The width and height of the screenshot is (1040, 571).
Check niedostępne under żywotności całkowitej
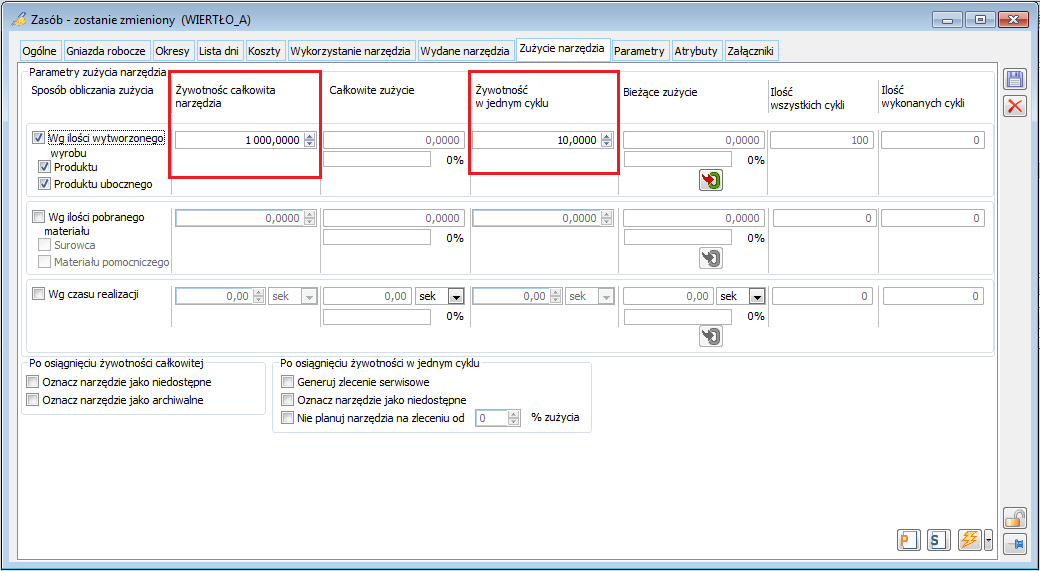[x=32, y=382]
